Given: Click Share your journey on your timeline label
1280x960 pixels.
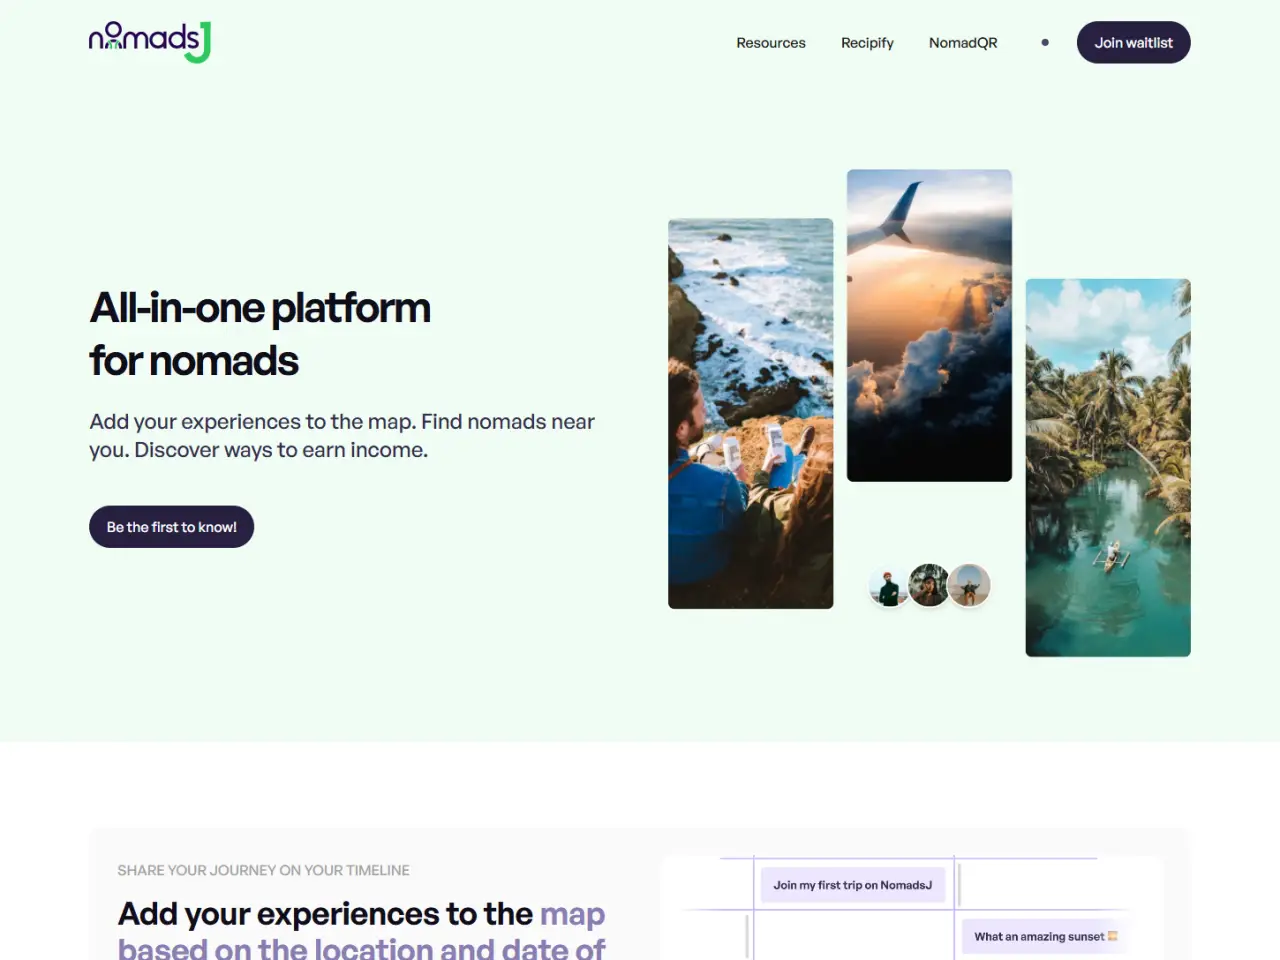Looking at the screenshot, I should (x=263, y=870).
